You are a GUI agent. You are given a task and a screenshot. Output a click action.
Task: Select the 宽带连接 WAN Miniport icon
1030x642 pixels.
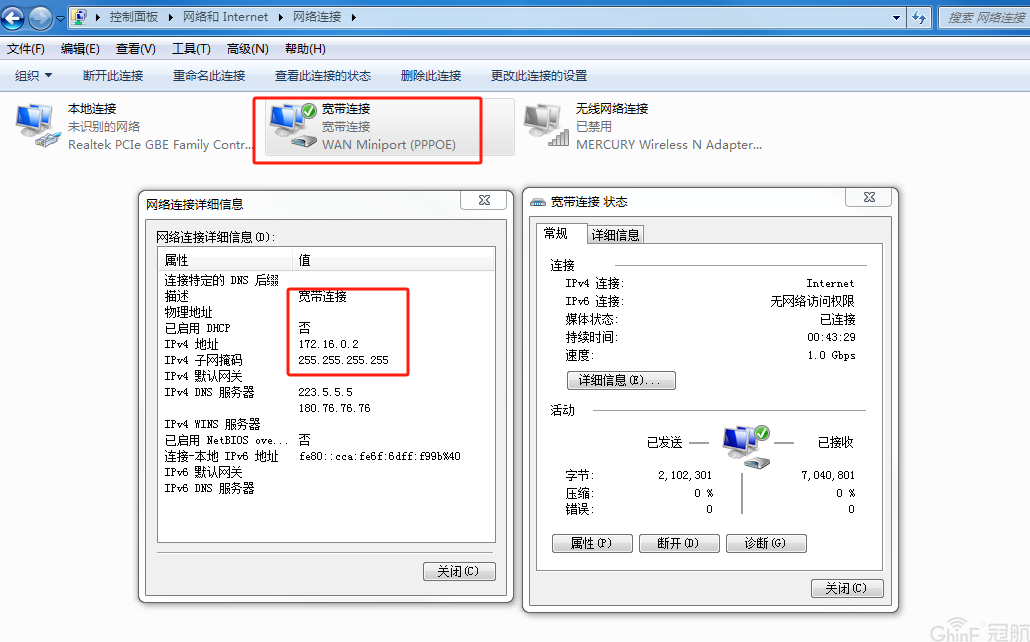point(292,126)
